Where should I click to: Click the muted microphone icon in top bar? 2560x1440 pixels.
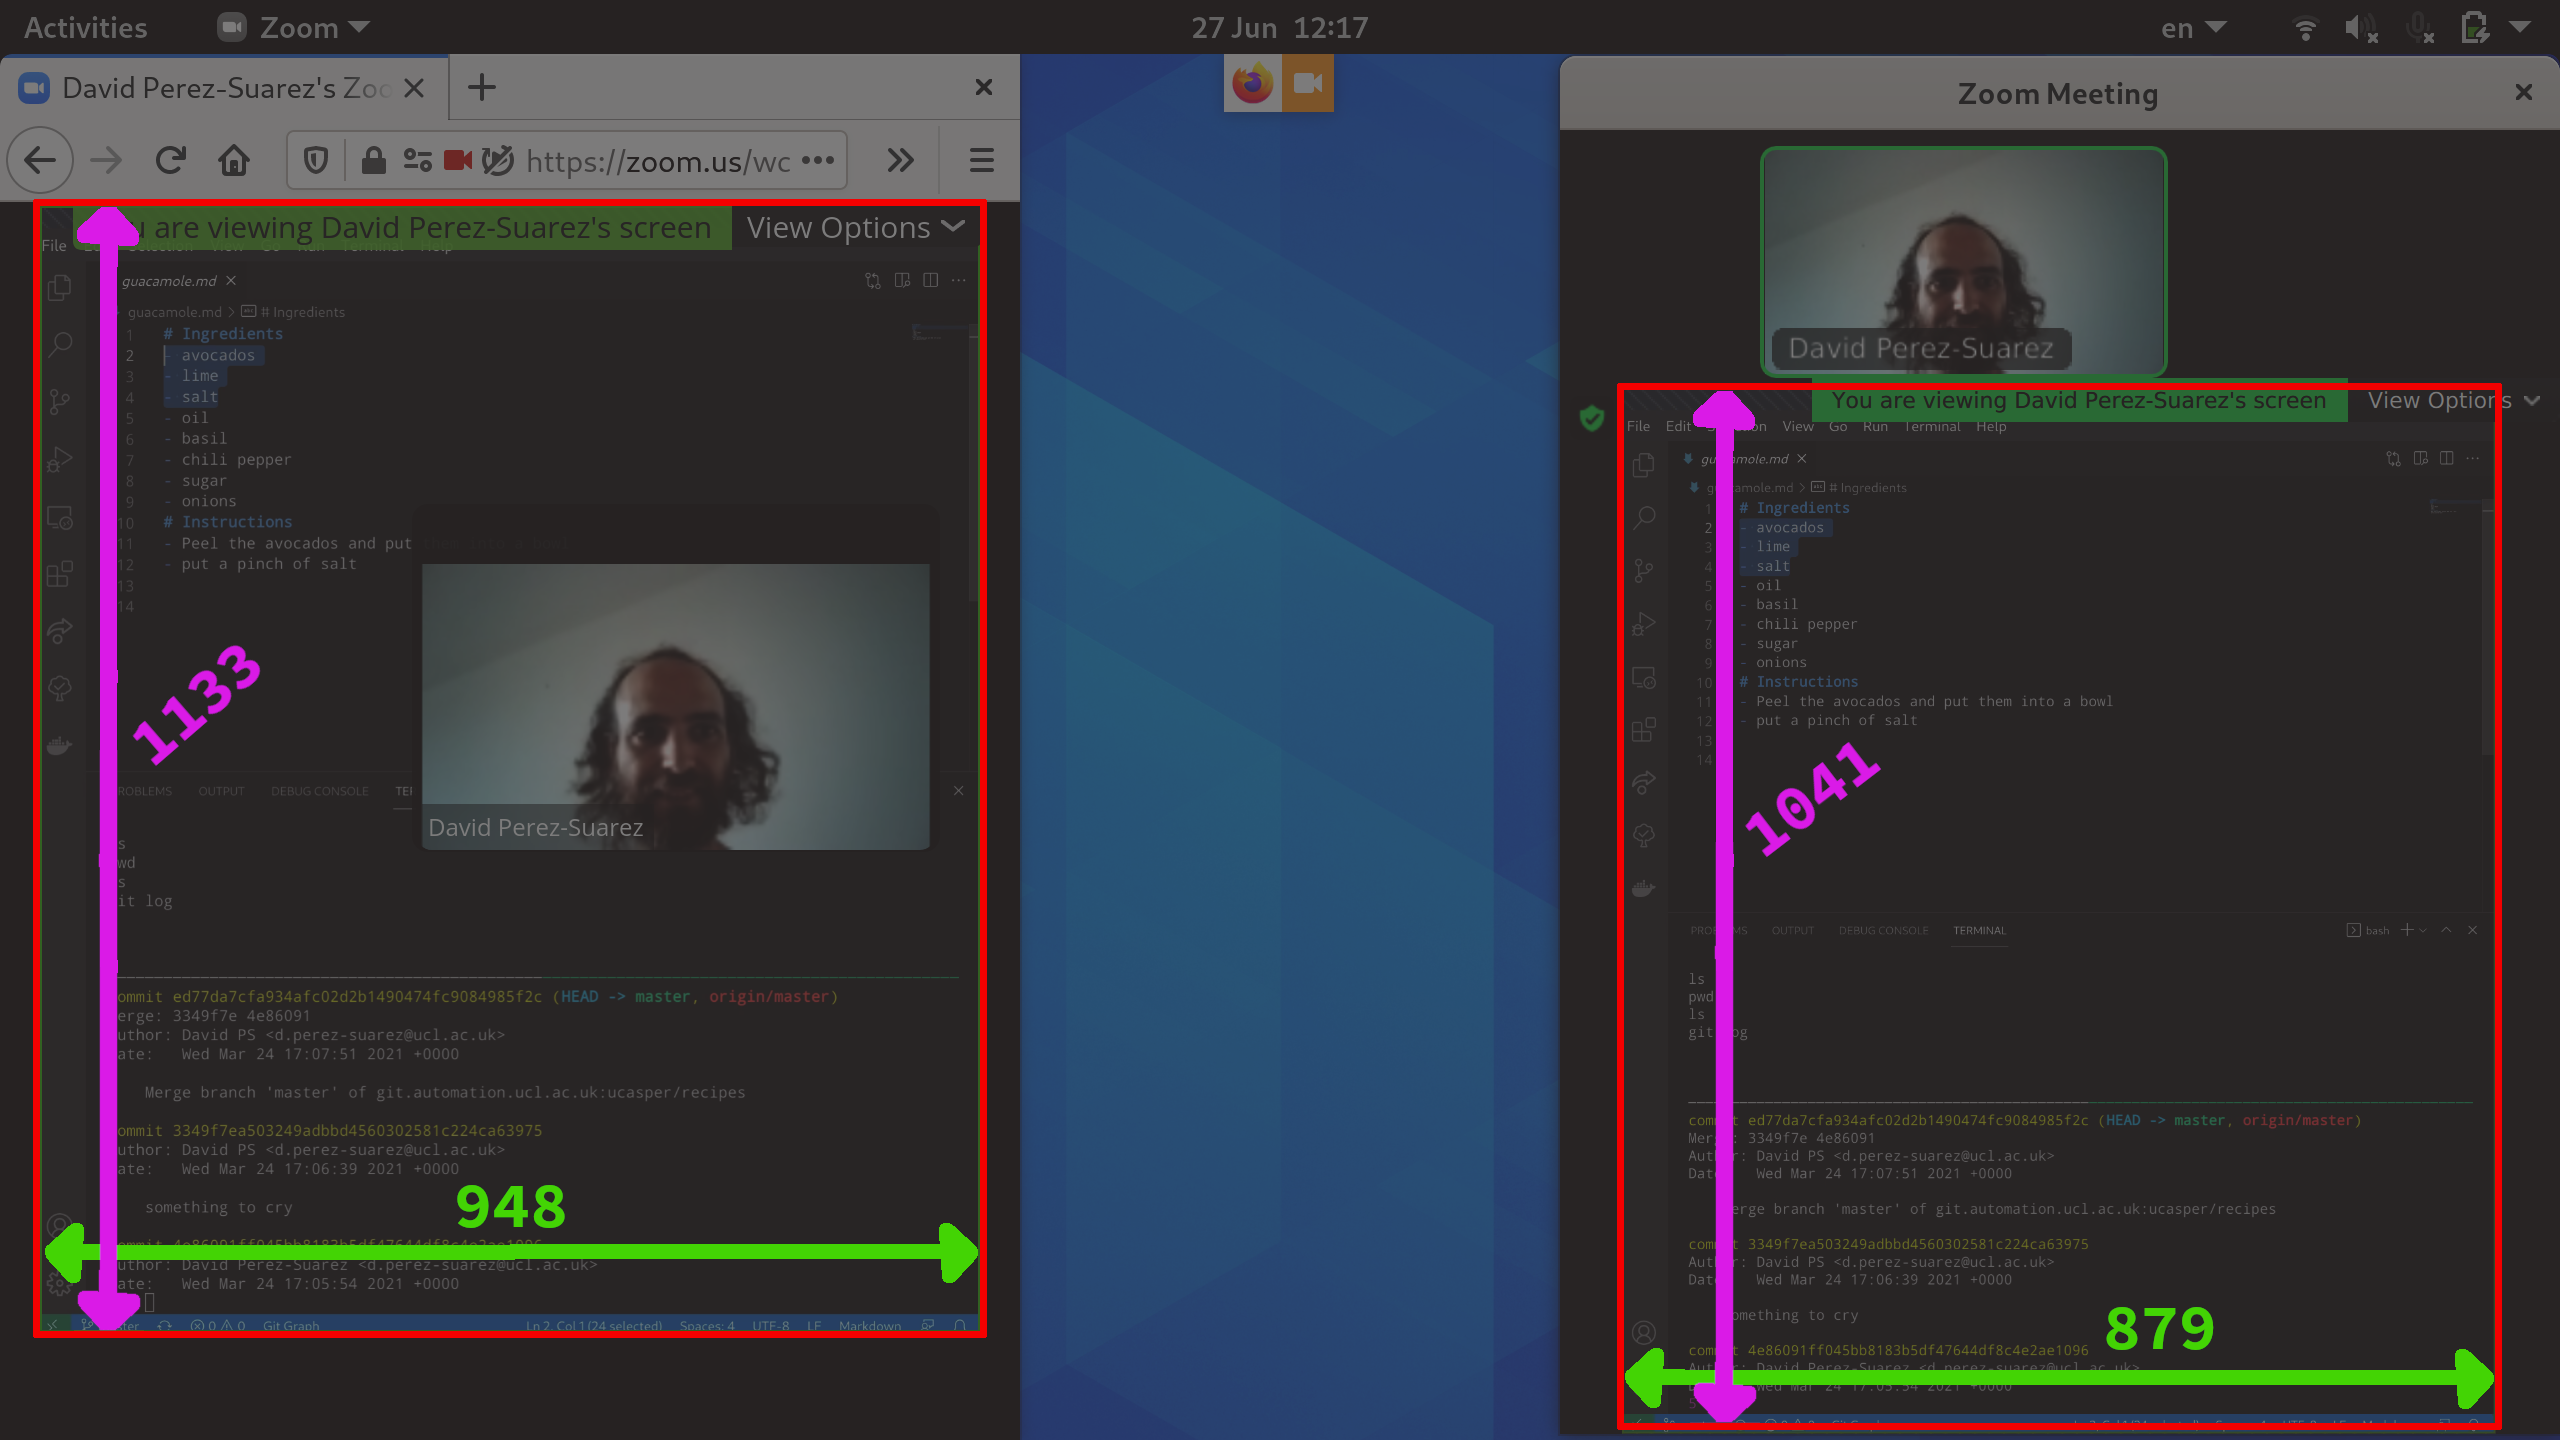[2419, 28]
